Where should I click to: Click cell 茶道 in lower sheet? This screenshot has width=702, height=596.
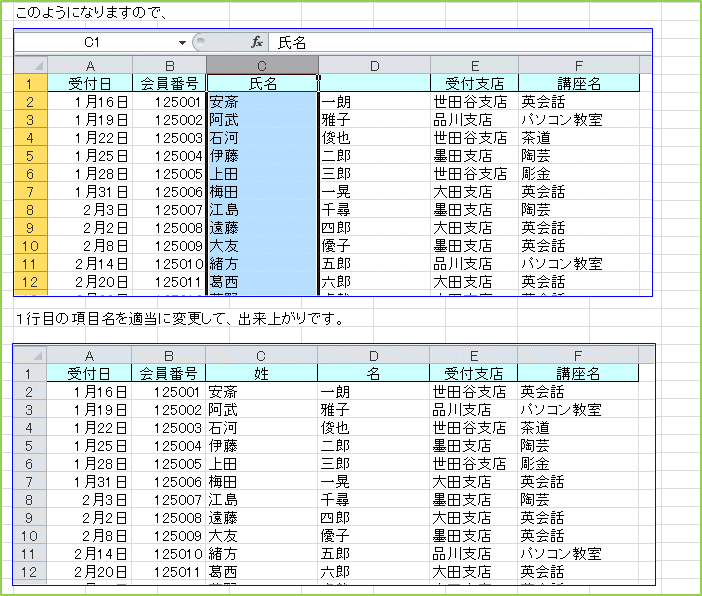(578, 428)
